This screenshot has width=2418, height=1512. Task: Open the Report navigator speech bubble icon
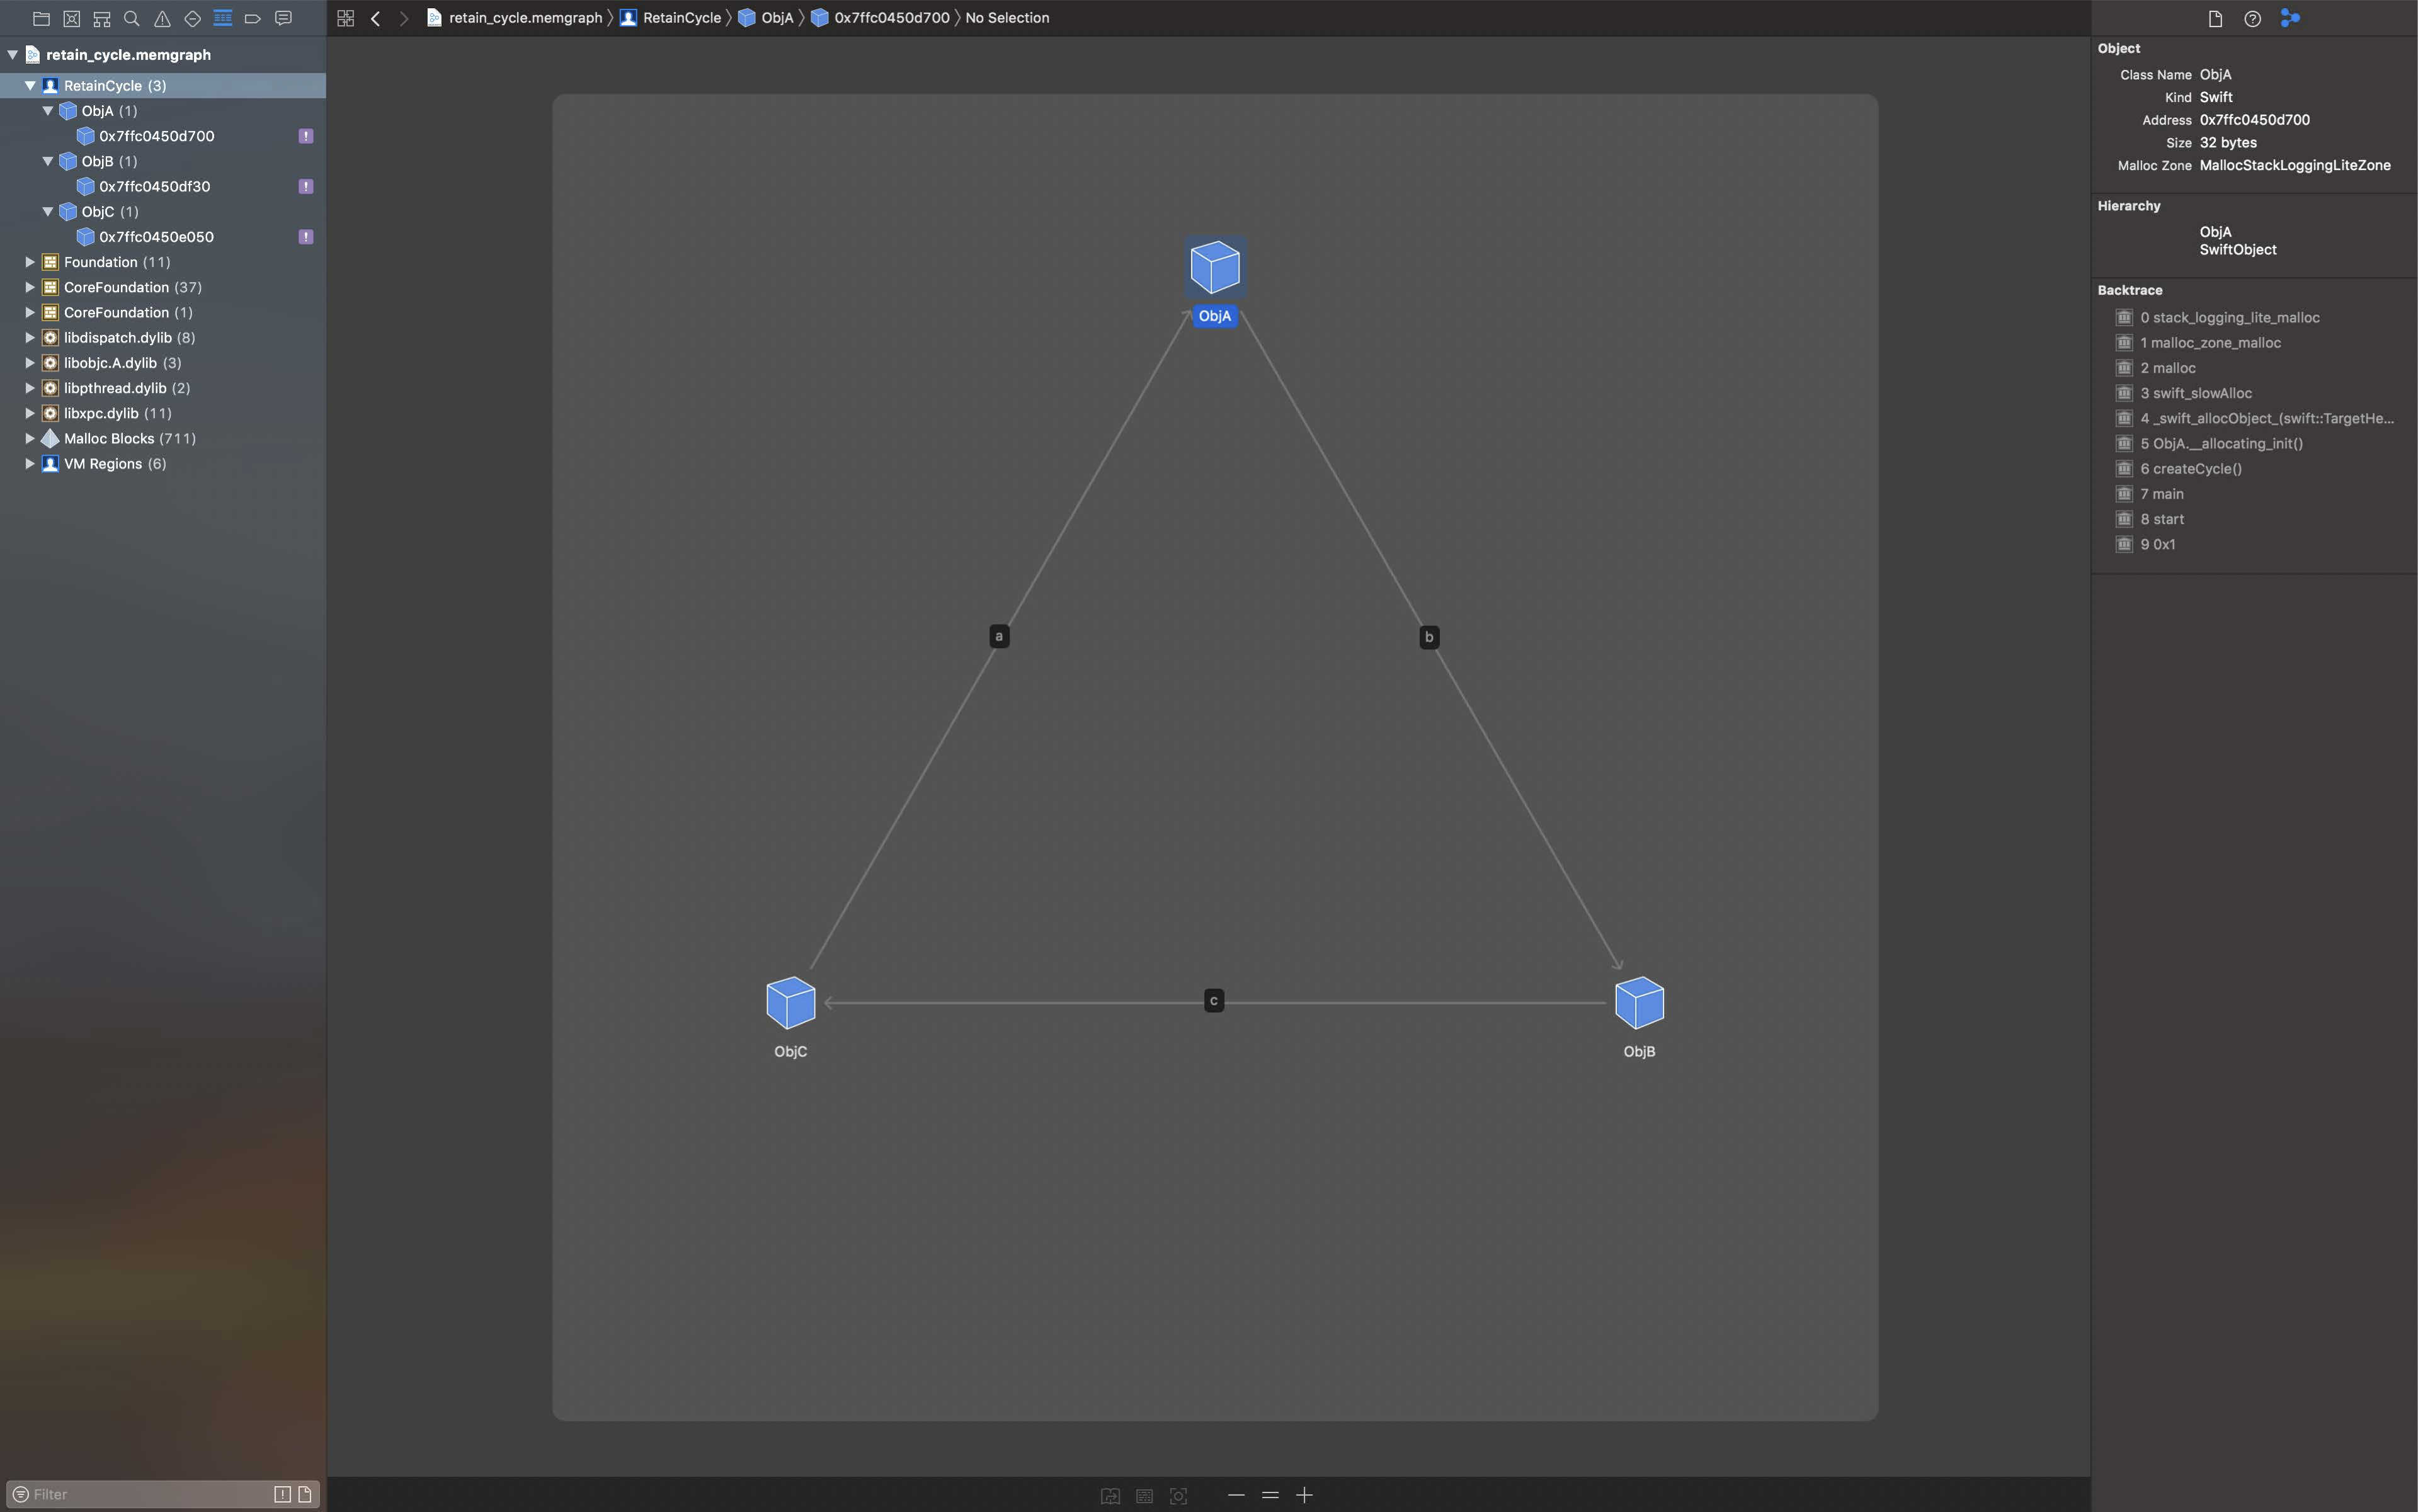tap(283, 18)
